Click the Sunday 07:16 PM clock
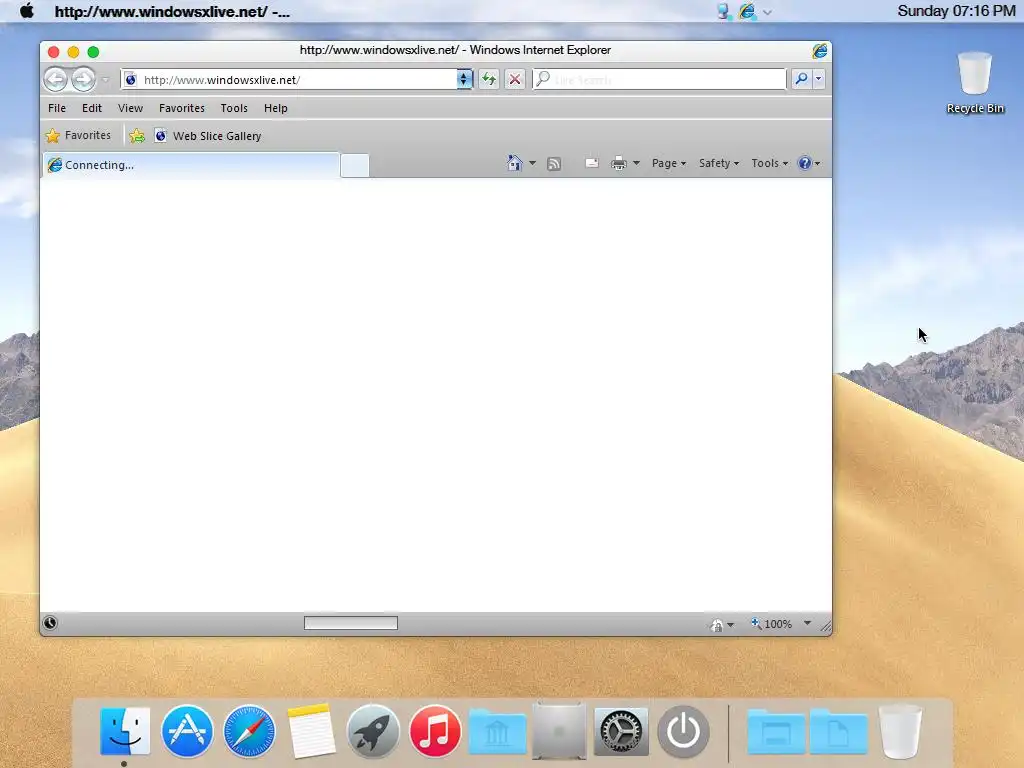Screen dimensions: 1024x768 pos(956,11)
